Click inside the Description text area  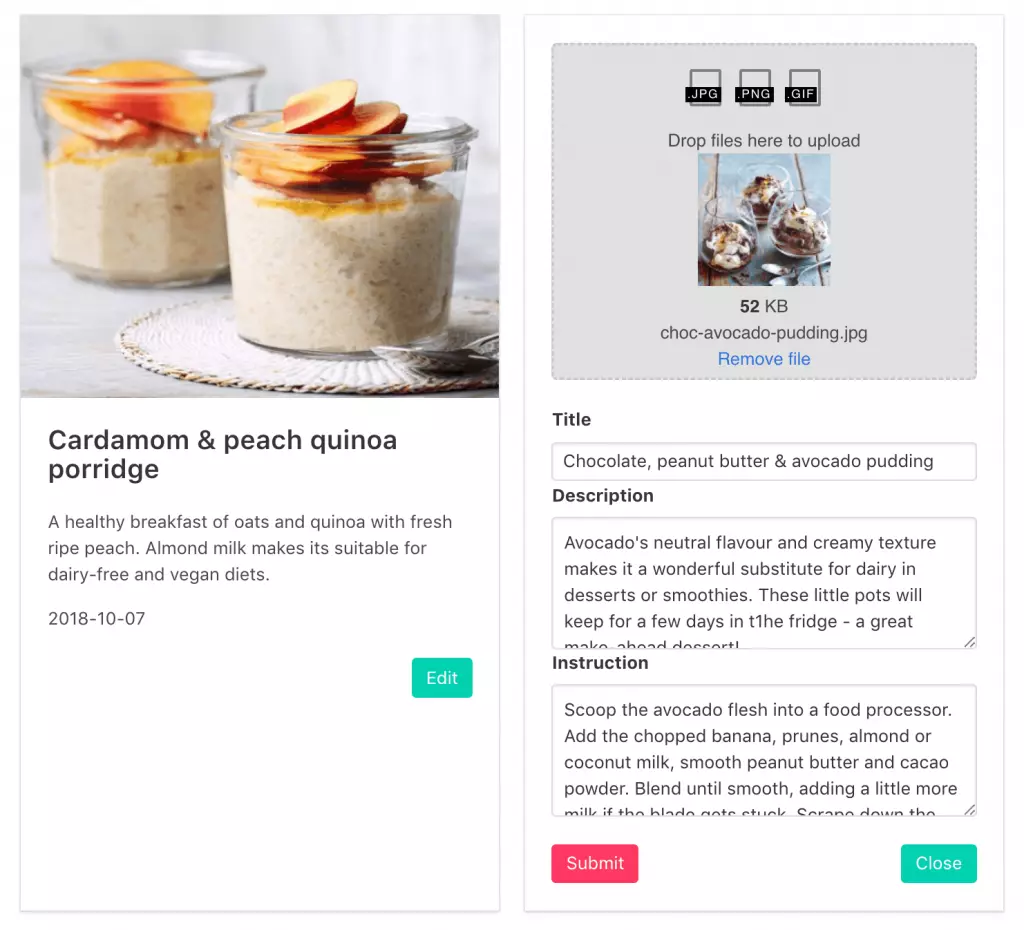[764, 583]
